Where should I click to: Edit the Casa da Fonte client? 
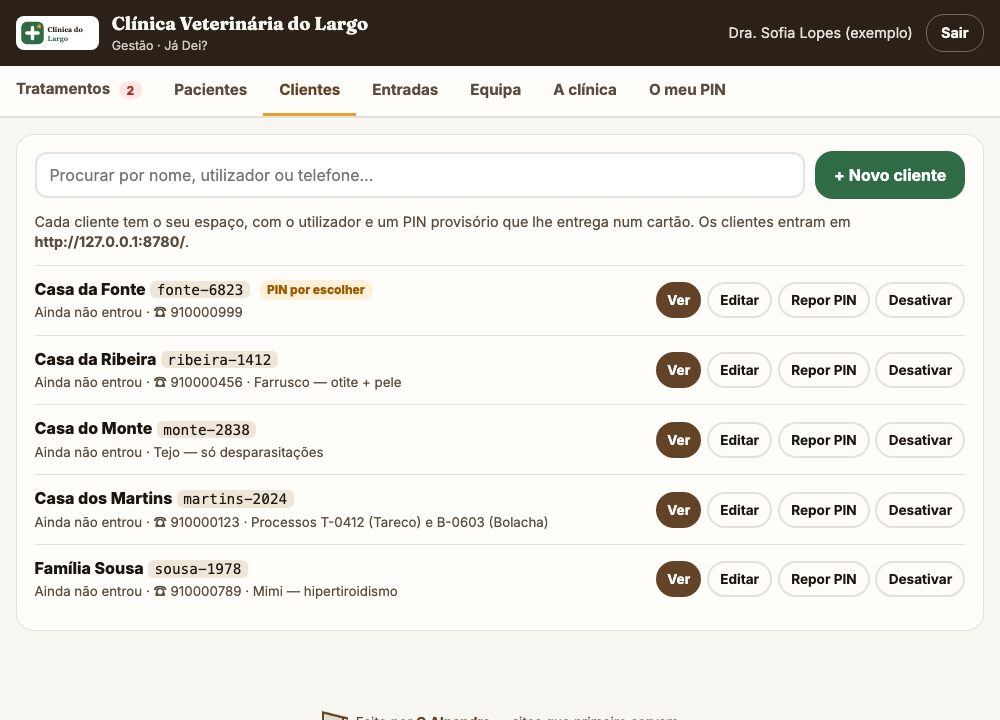[x=739, y=300]
